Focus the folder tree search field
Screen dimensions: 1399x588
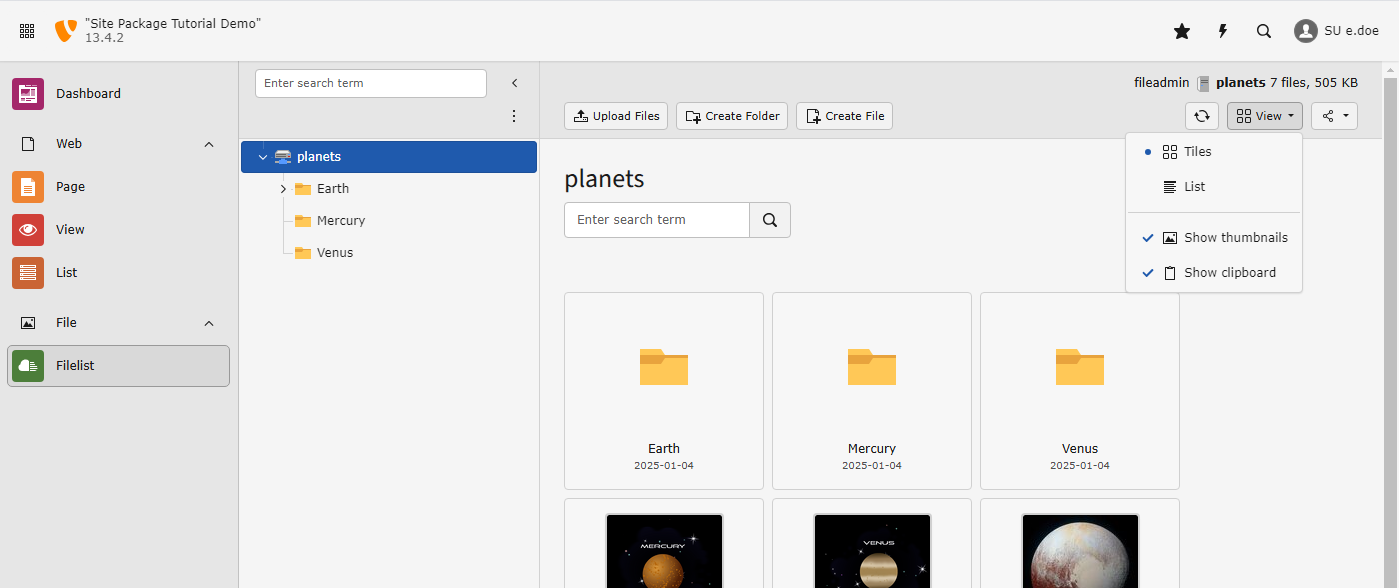pyautogui.click(x=371, y=83)
